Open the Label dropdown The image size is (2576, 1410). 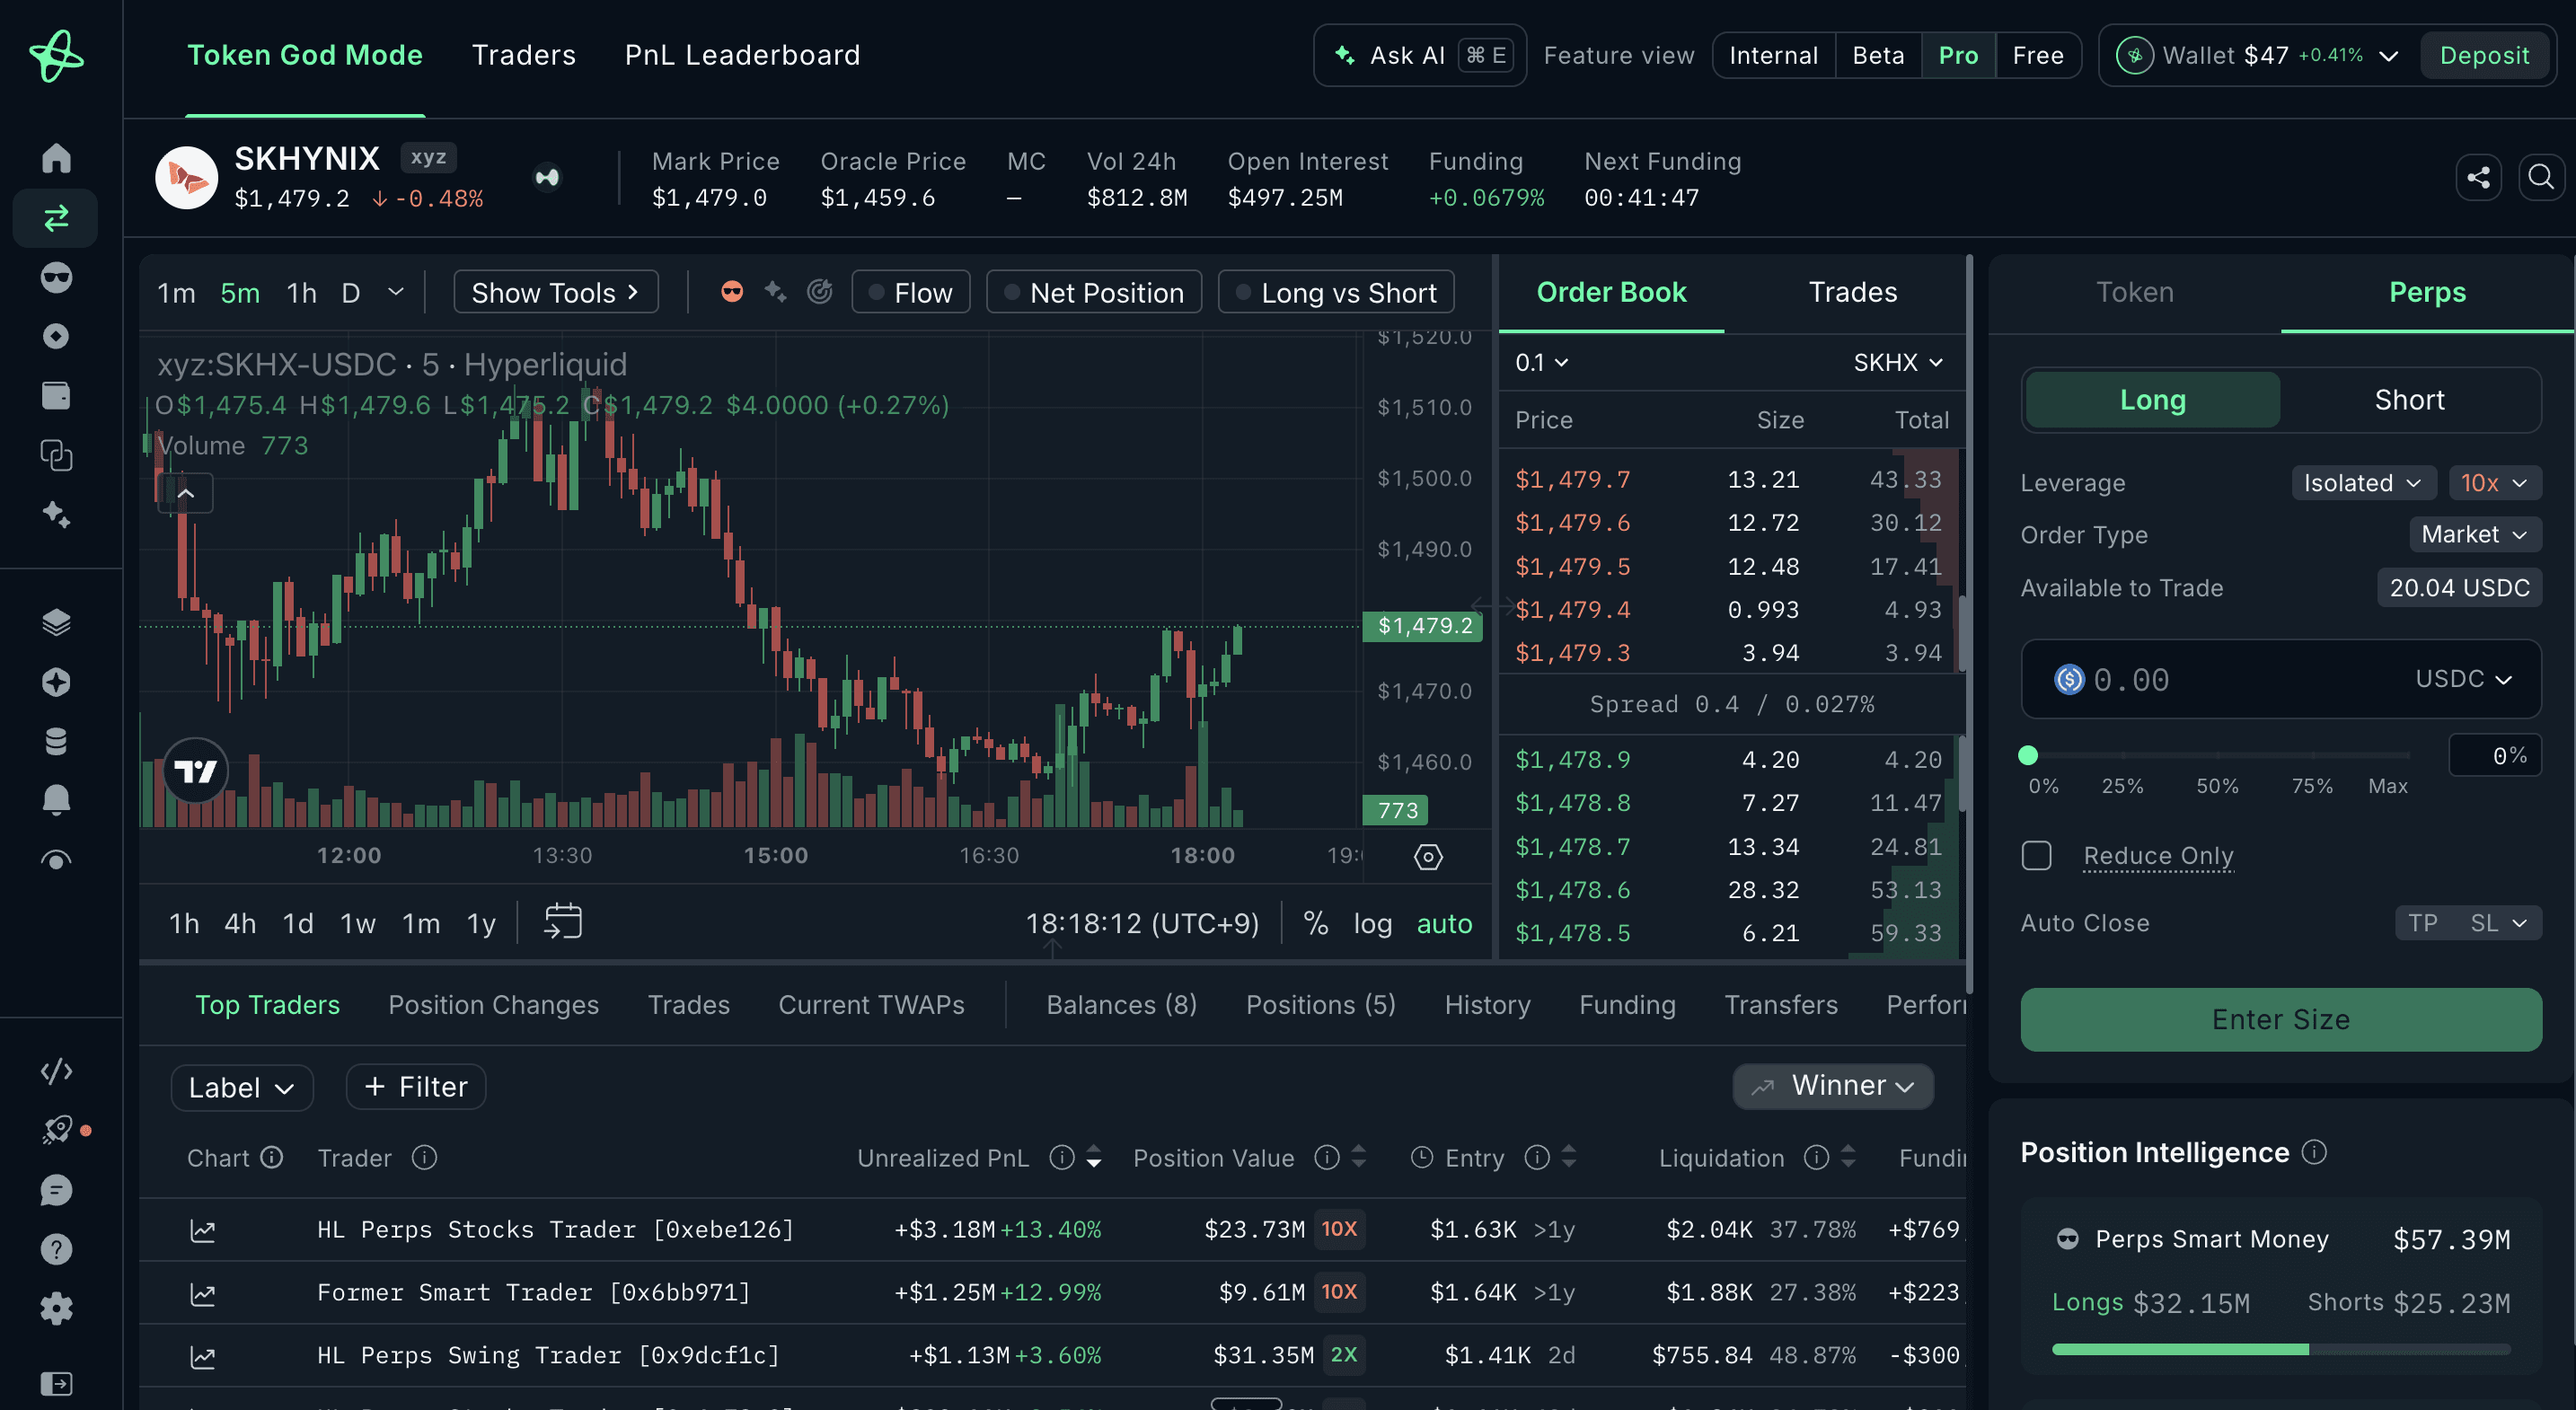pyautogui.click(x=242, y=1087)
